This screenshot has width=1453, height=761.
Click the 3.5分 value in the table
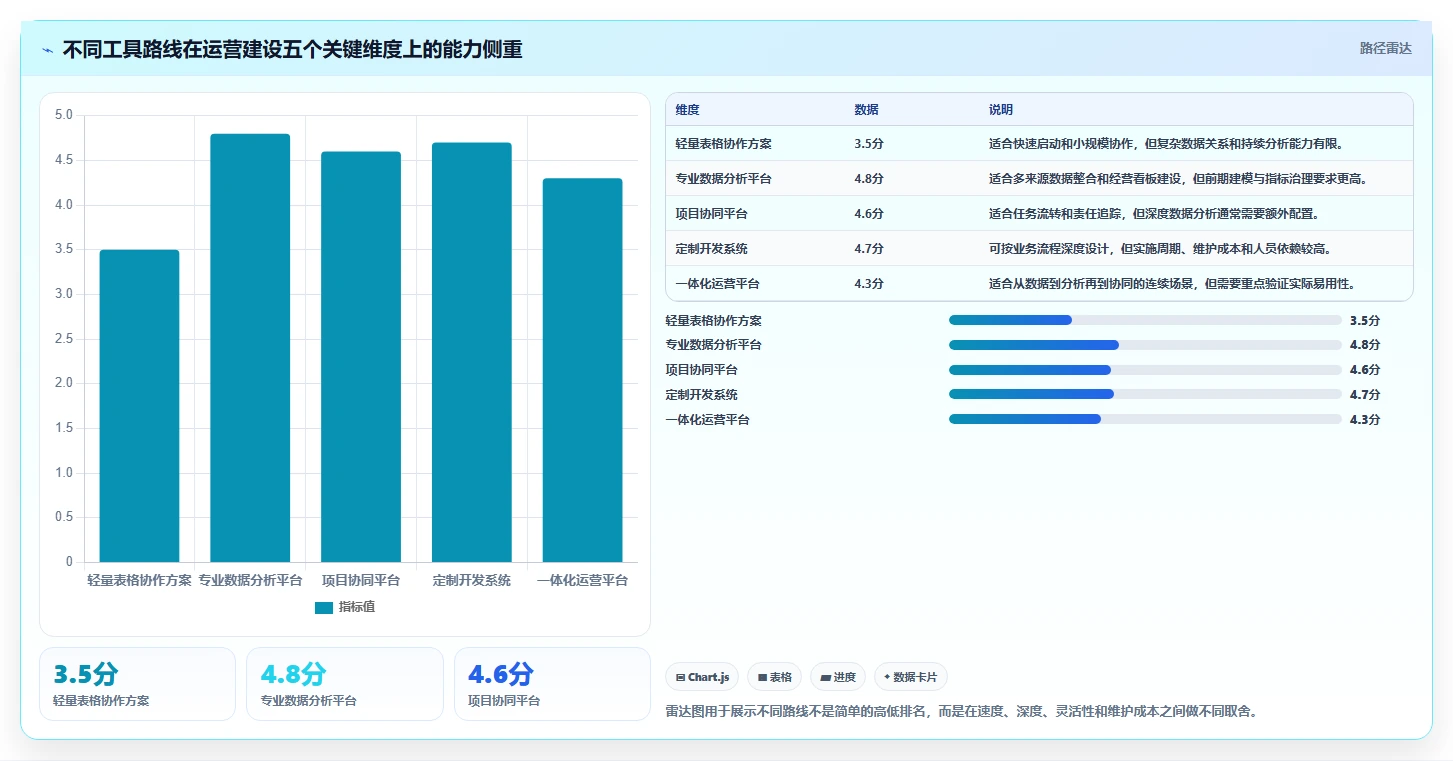pyautogui.click(x=869, y=144)
